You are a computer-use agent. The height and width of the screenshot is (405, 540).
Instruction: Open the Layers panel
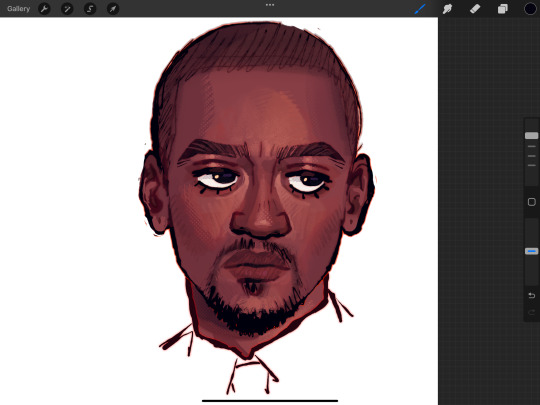pyautogui.click(x=502, y=9)
